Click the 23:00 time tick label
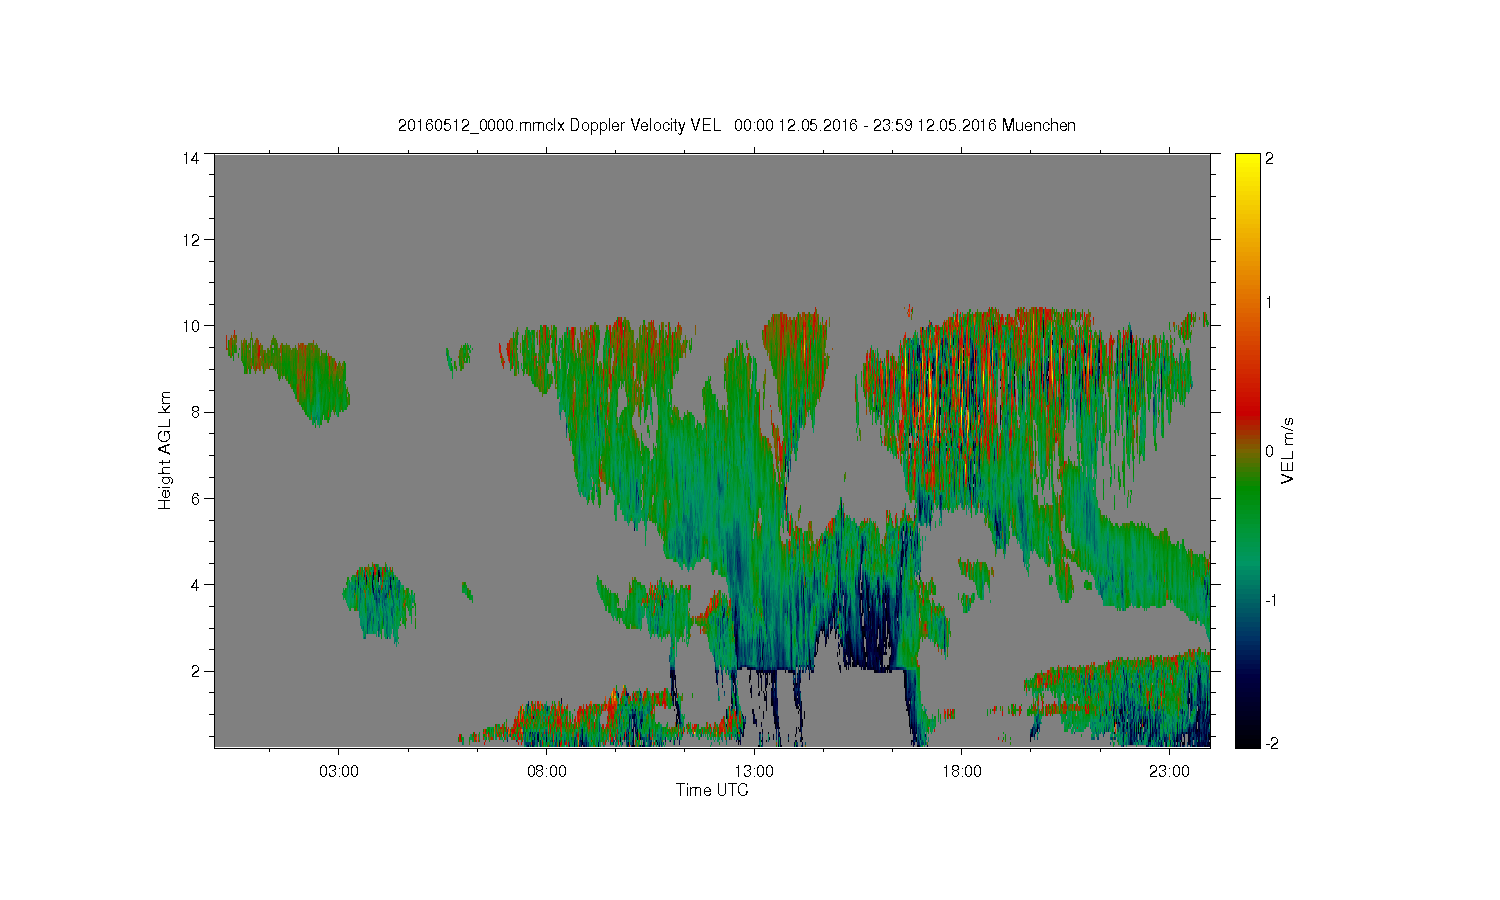The width and height of the screenshot is (1500, 900). tap(1169, 772)
